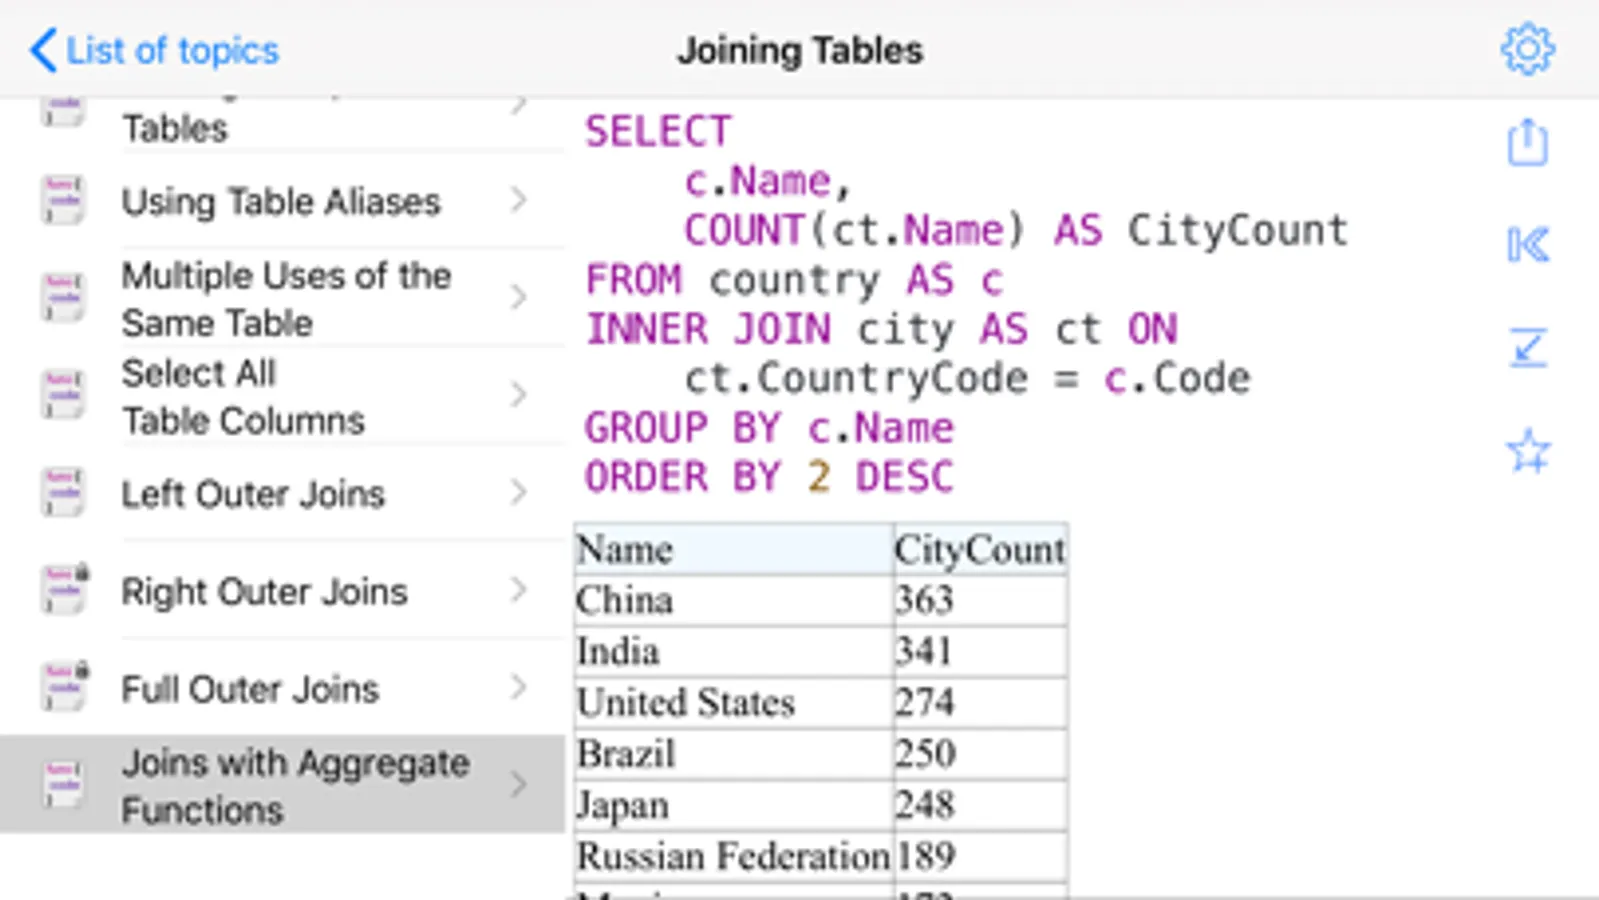Tap the share icon
1599x900 pixels.
[1527, 142]
